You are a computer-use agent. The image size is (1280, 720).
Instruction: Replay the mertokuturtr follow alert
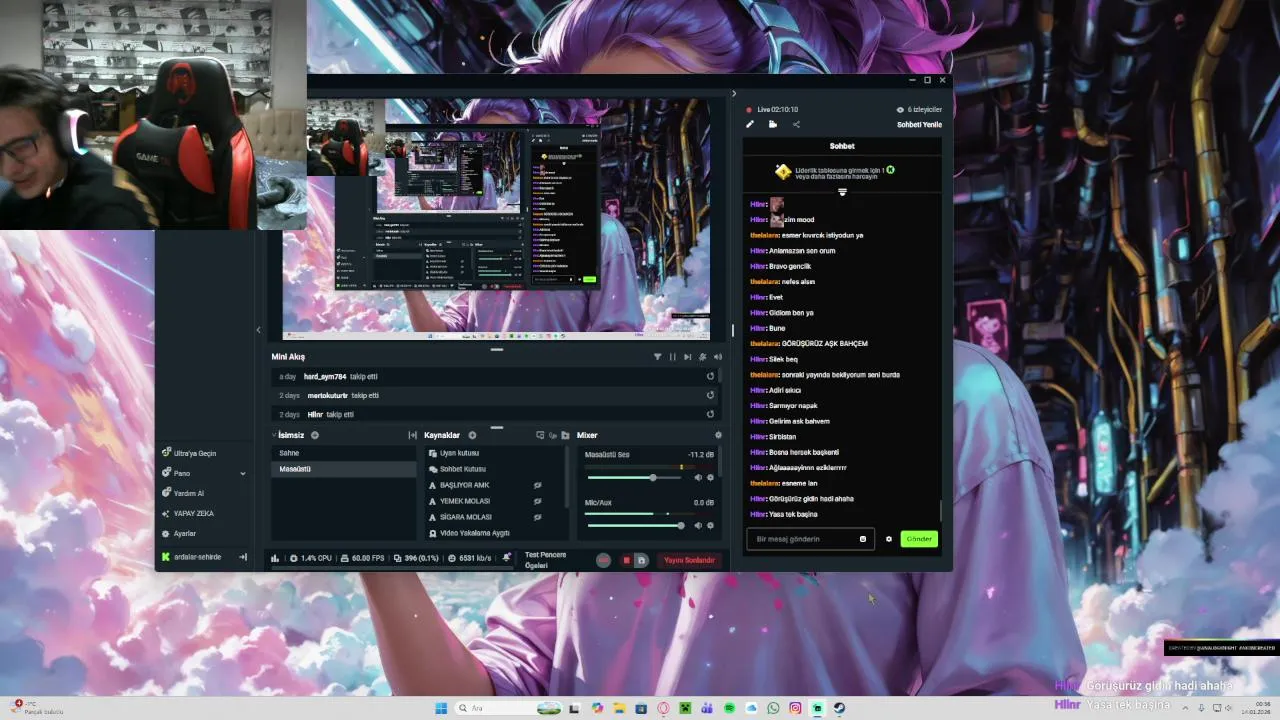pyautogui.click(x=710, y=395)
